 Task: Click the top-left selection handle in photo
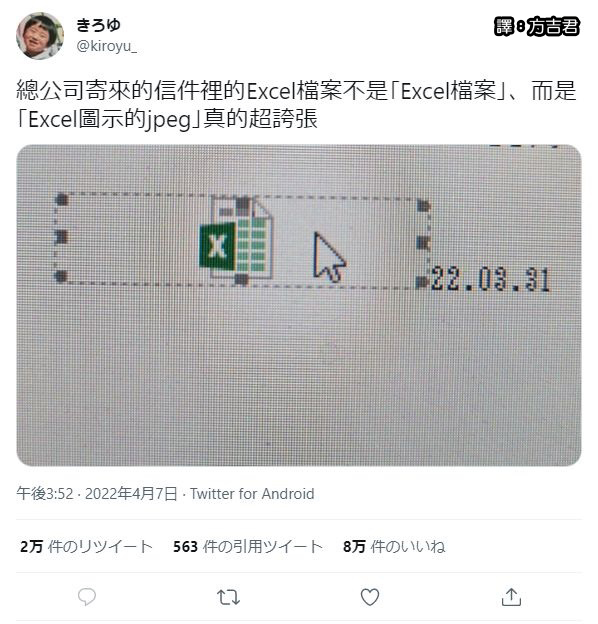coord(62,199)
